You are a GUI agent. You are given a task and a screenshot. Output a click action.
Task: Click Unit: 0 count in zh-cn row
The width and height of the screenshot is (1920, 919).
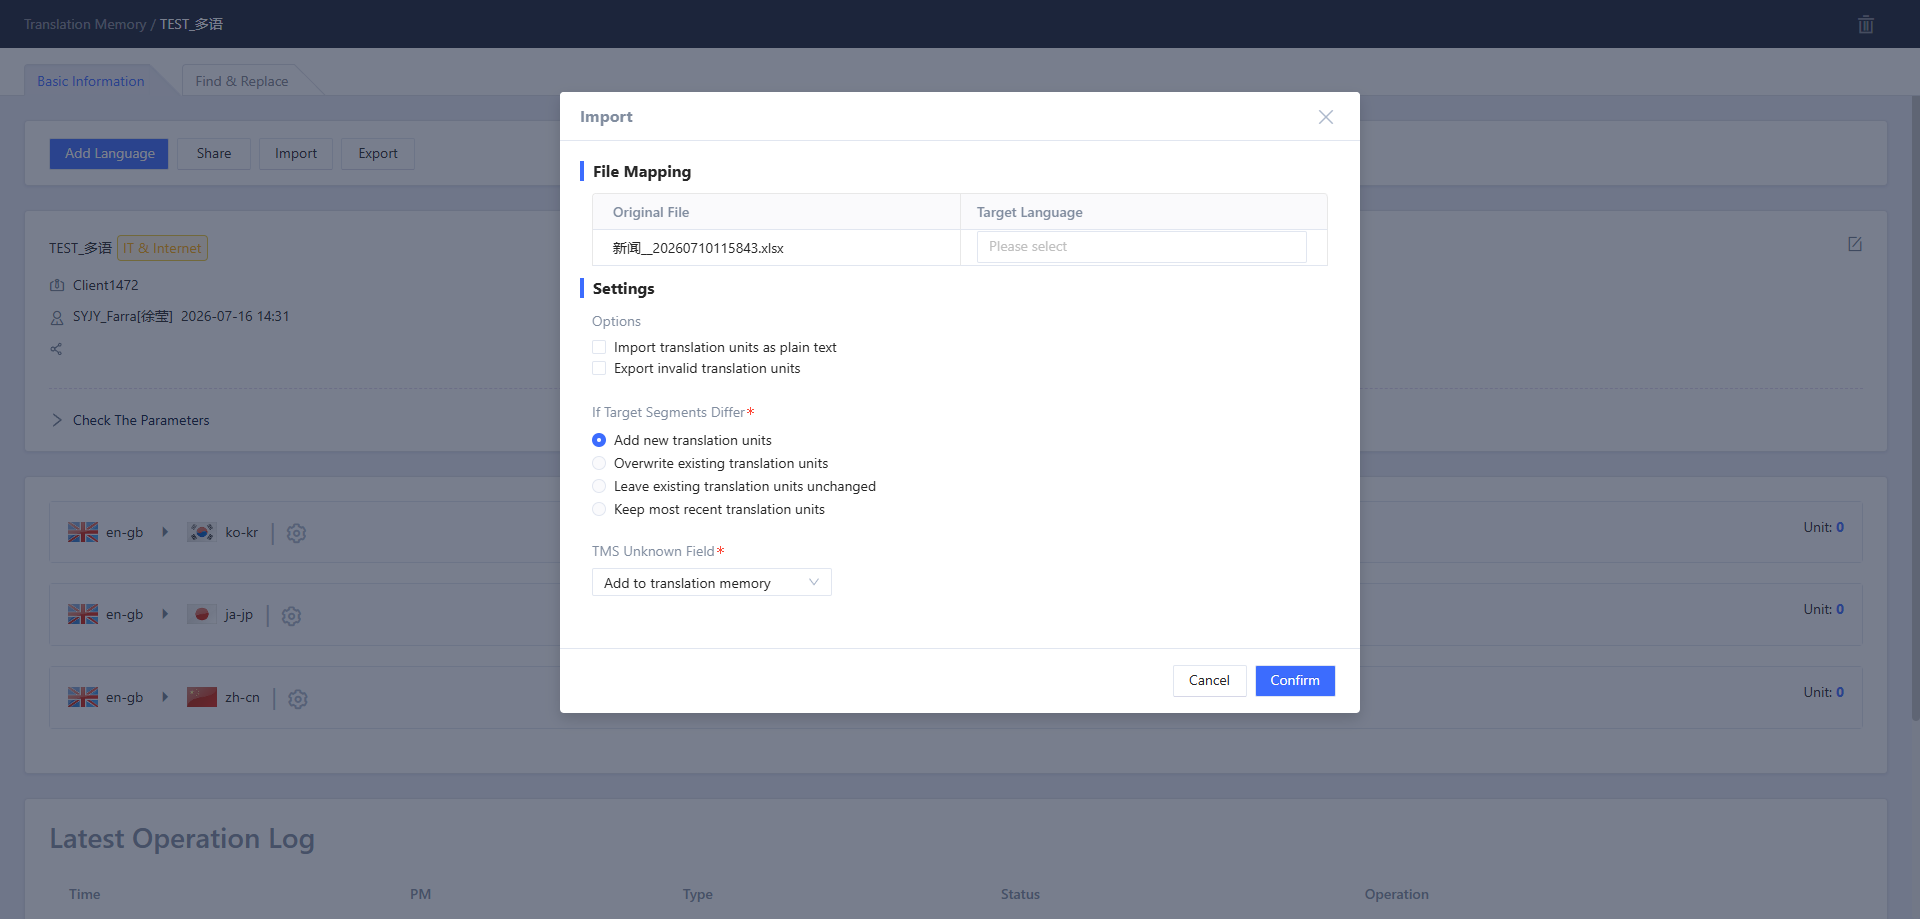point(1824,692)
